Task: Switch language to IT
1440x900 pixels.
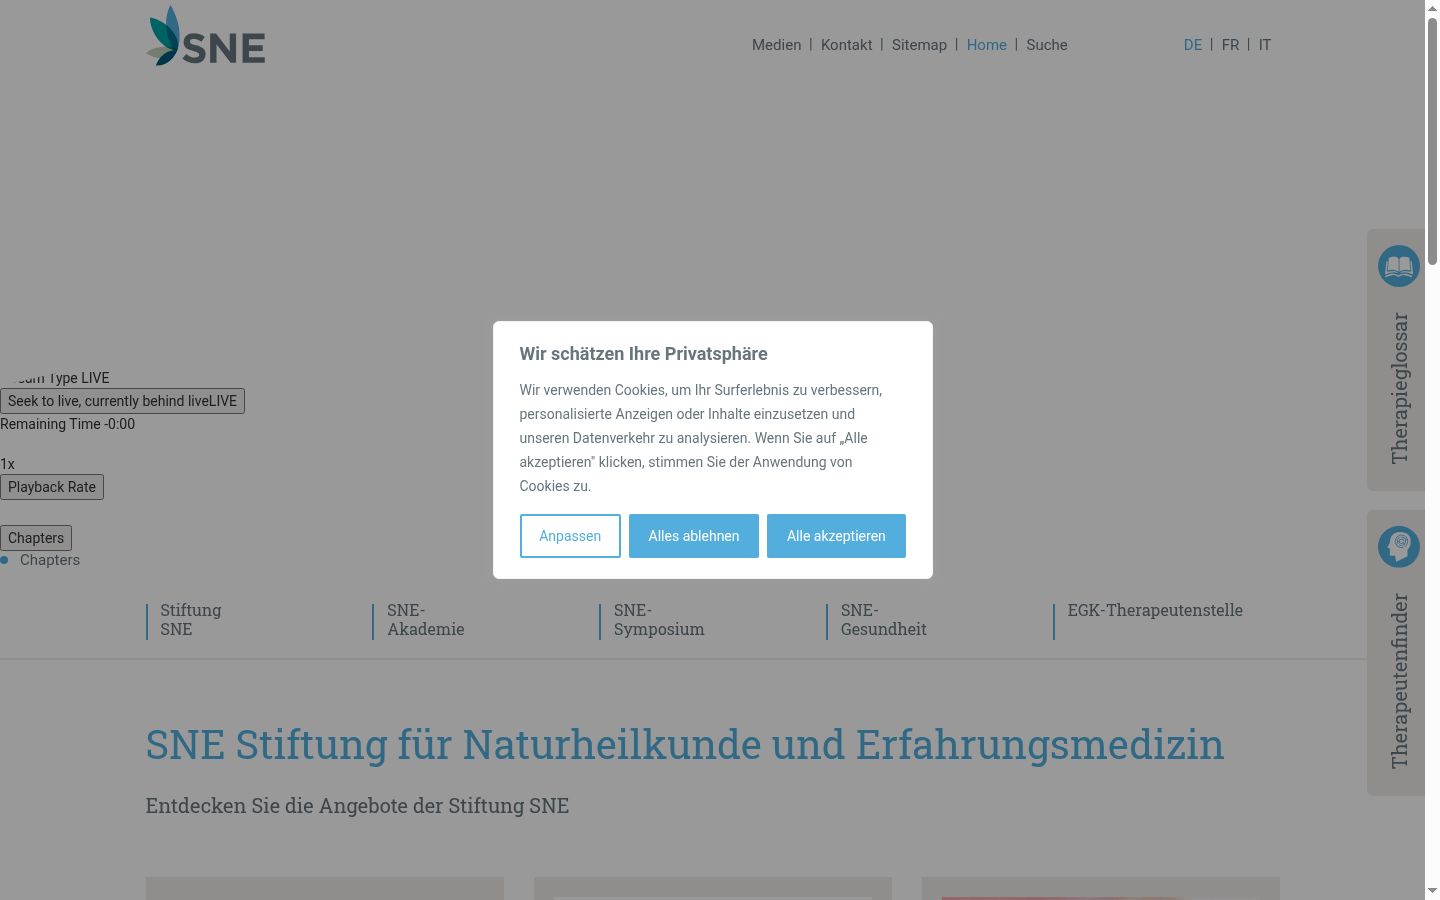Action: (1264, 45)
